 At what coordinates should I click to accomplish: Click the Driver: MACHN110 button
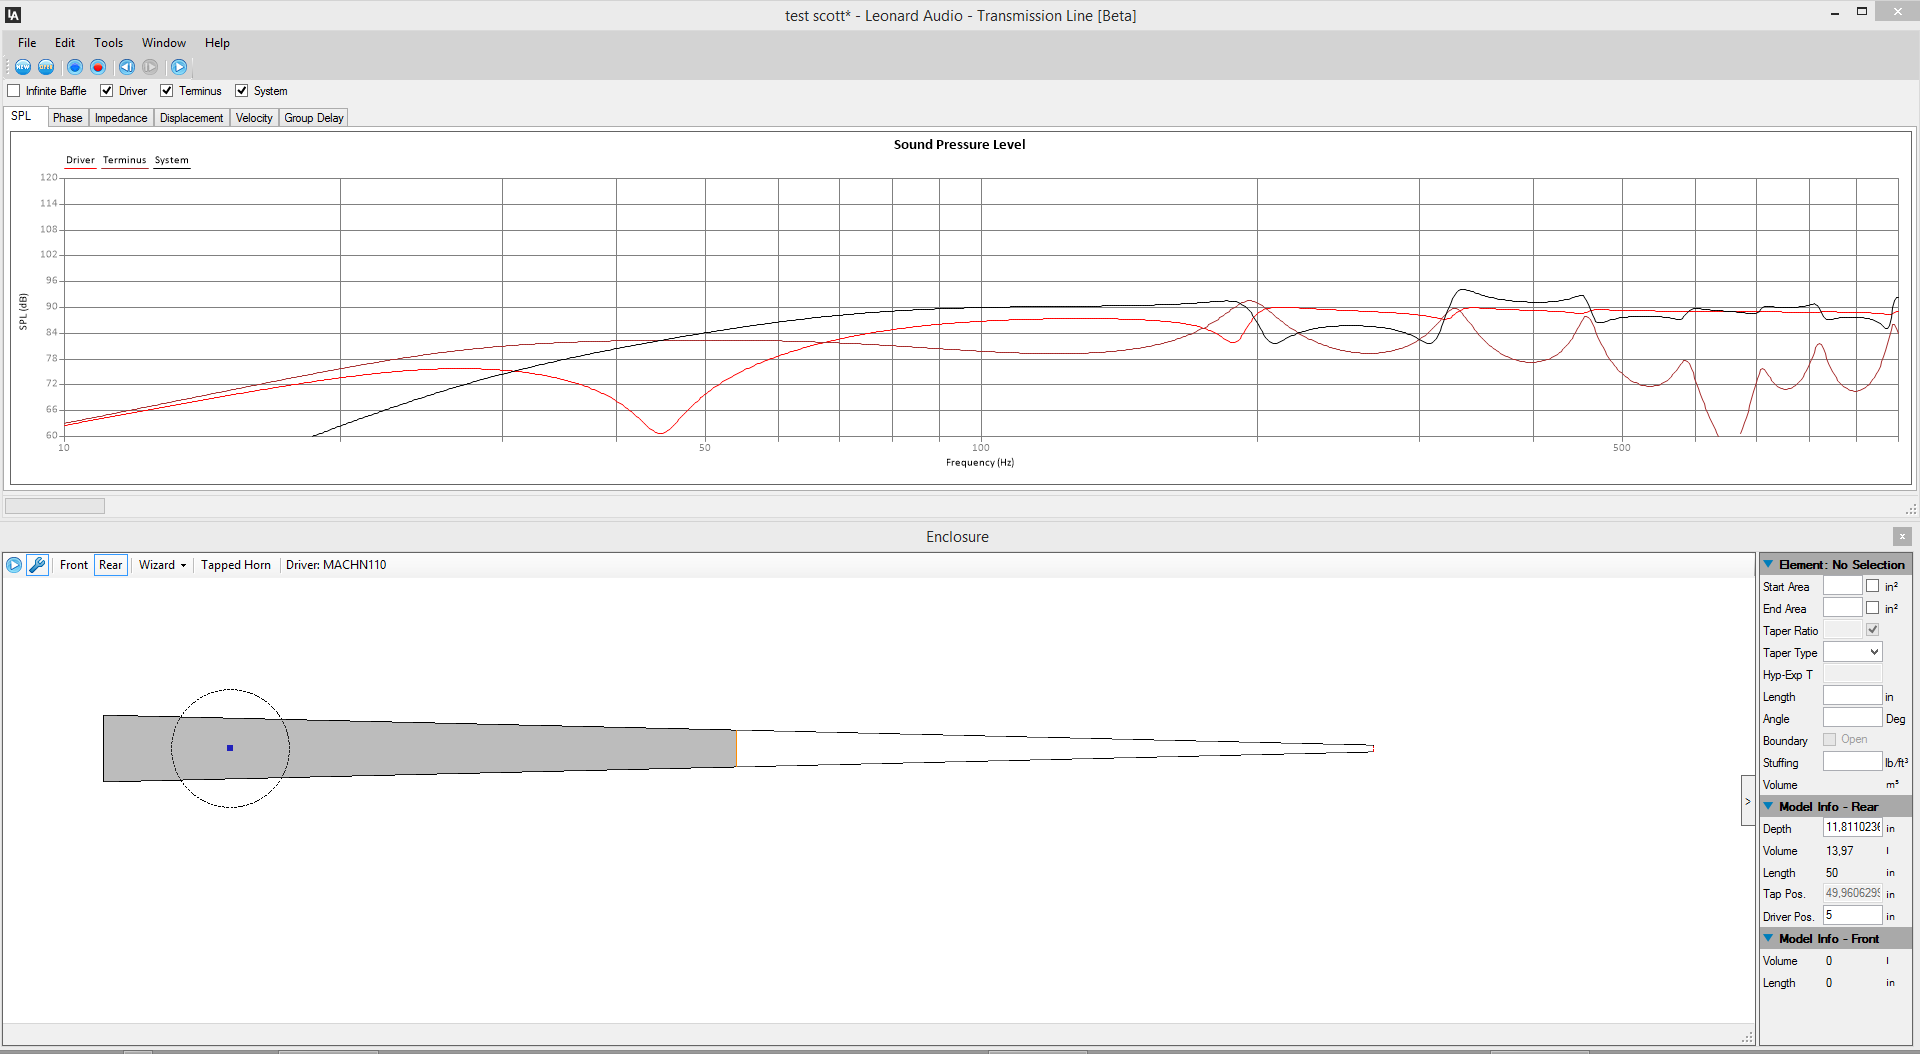tap(336, 565)
